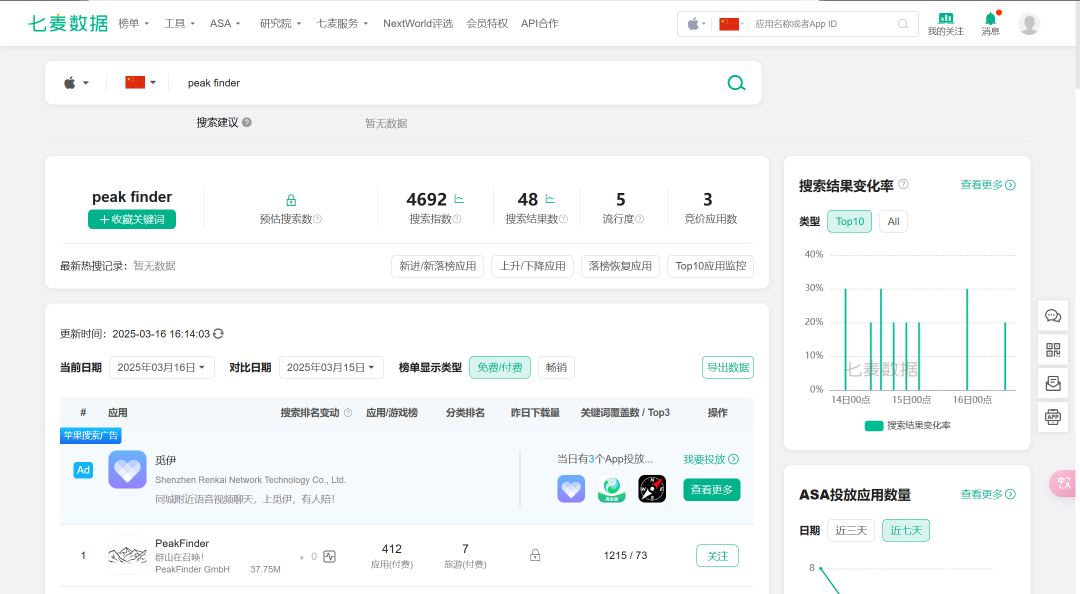Click the black compass bidding app icon
Screen dimensions: 1080x594
coord(652,489)
